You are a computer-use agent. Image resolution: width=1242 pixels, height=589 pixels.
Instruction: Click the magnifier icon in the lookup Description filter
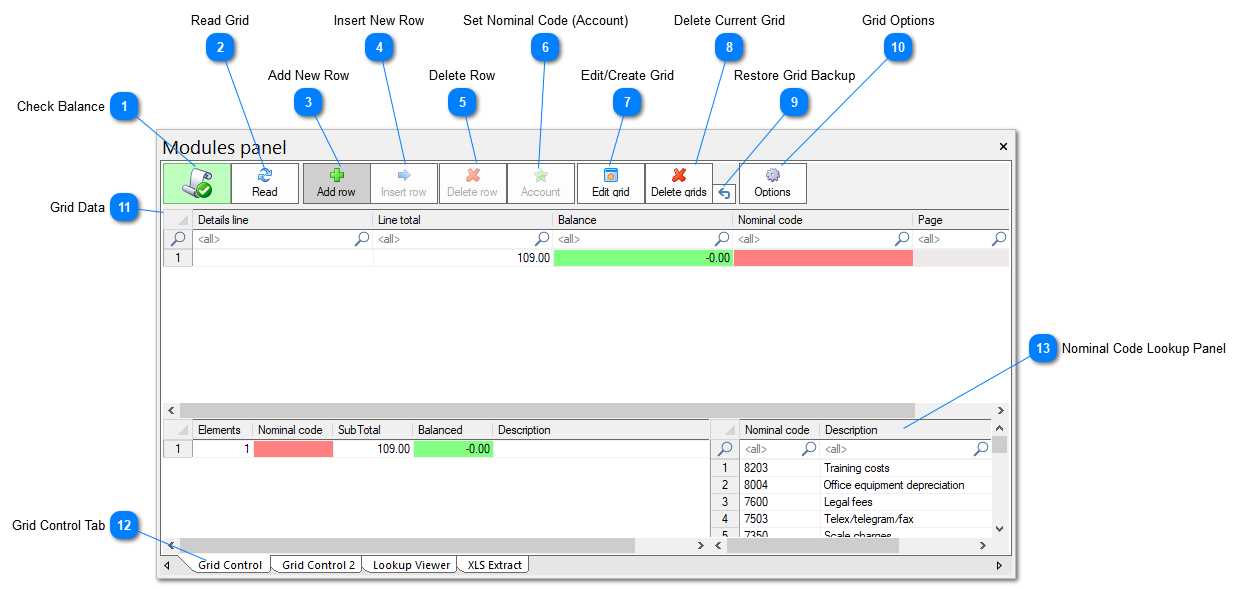pyautogui.click(x=980, y=449)
